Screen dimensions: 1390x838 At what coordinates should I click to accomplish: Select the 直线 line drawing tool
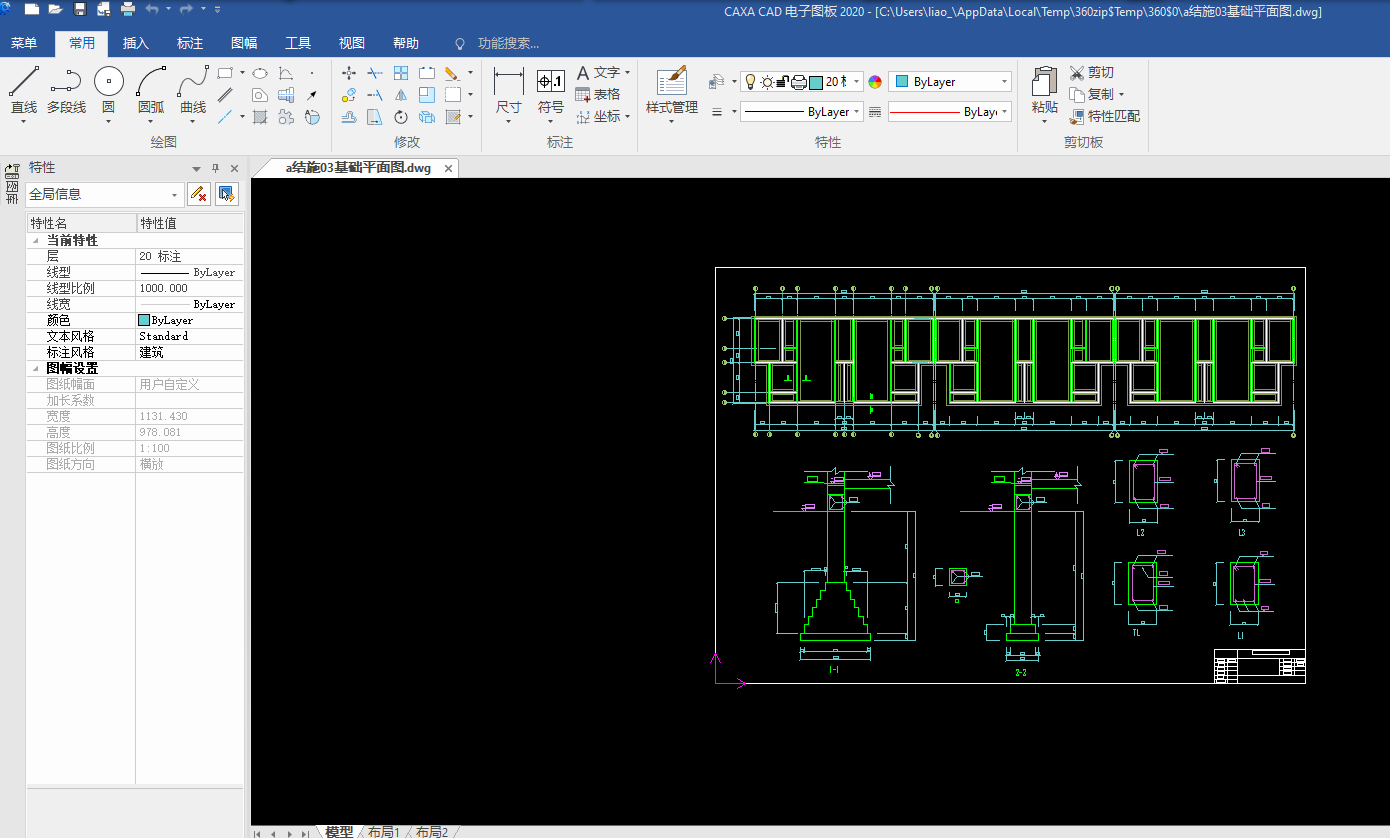click(23, 83)
